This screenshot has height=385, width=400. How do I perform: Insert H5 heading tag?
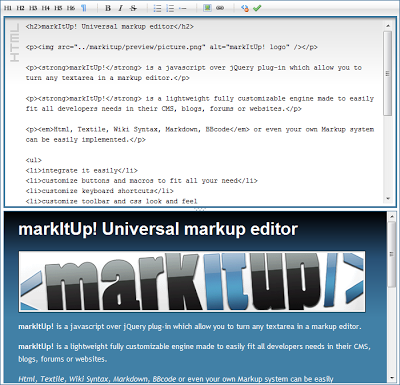coord(58,8)
